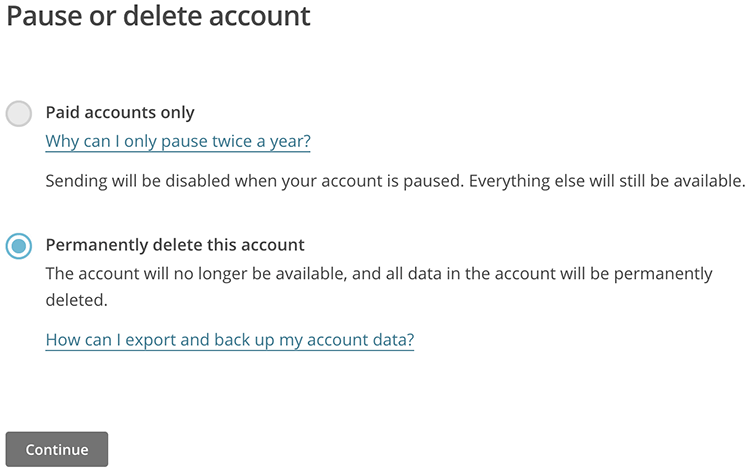Click the Paid accounts only label text
This screenshot has height=473, width=750.
[x=120, y=112]
